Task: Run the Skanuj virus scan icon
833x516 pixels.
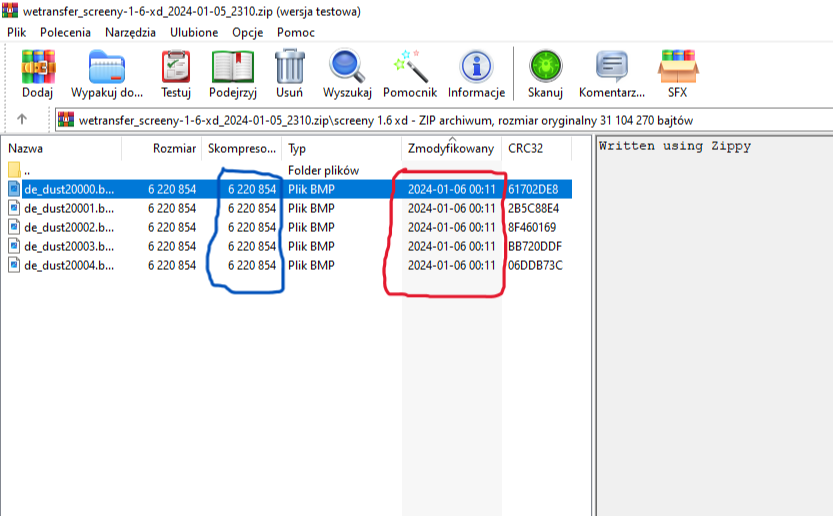Action: [546, 67]
